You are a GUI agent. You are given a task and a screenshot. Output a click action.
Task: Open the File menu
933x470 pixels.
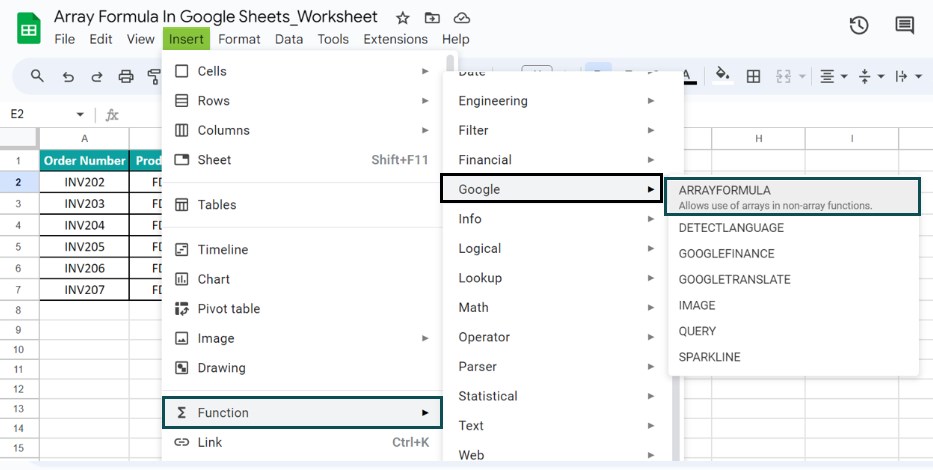pos(64,39)
